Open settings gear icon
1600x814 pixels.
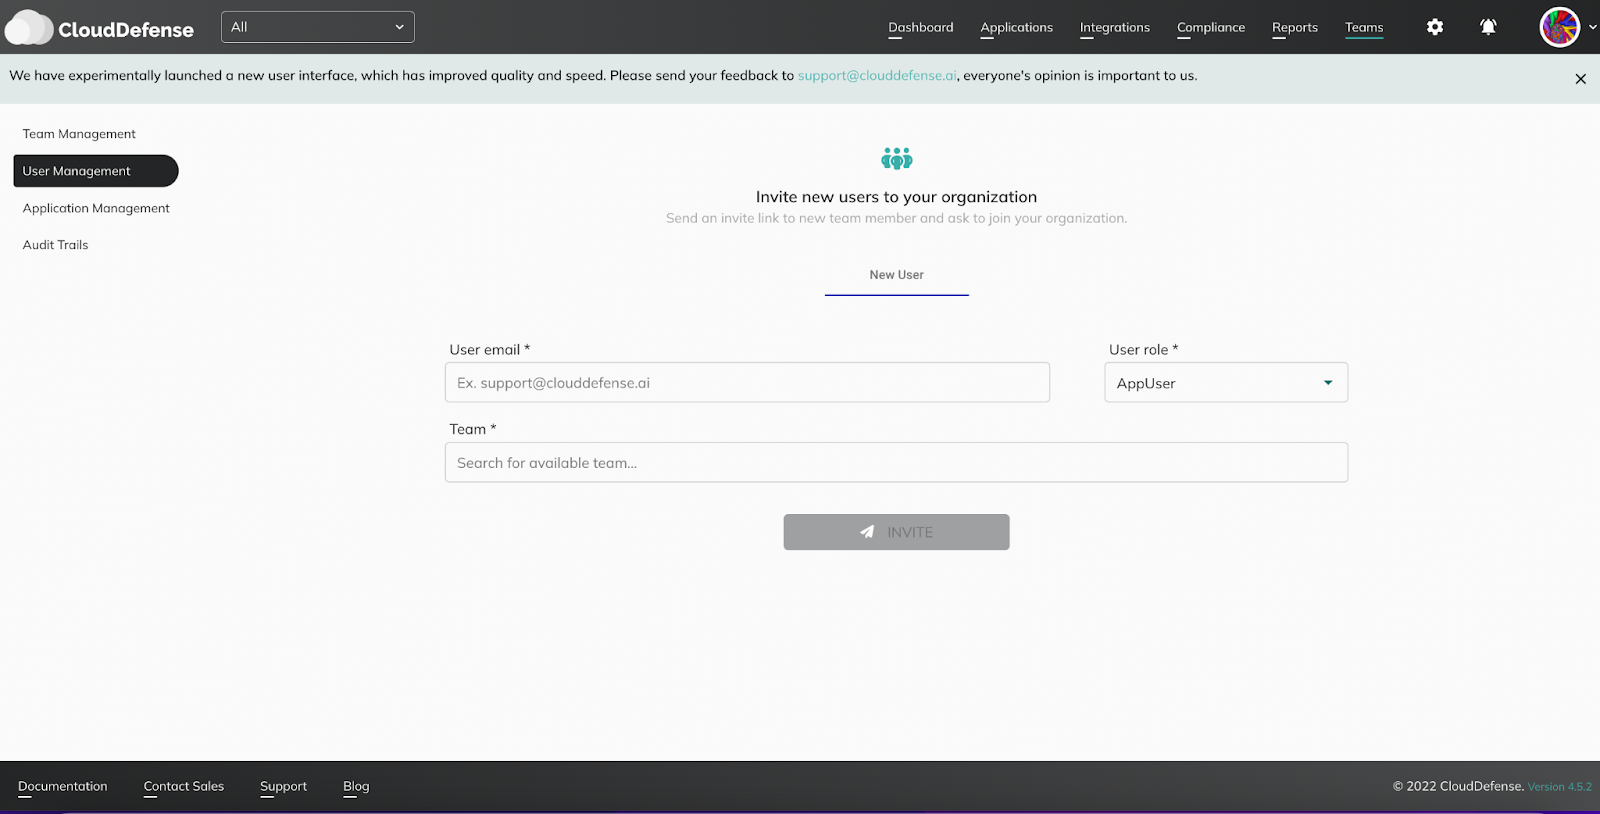1435,27
